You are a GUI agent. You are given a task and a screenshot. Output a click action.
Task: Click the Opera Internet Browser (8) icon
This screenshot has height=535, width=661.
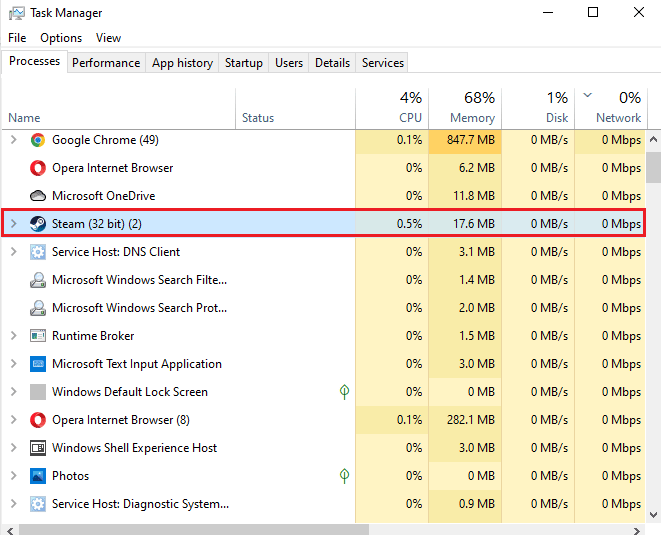point(38,420)
